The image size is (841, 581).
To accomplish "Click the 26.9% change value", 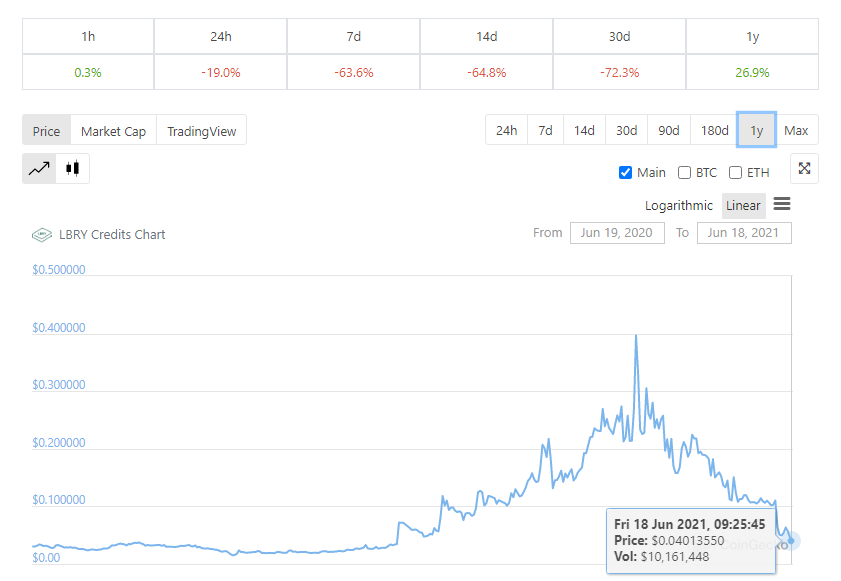I will click(753, 72).
